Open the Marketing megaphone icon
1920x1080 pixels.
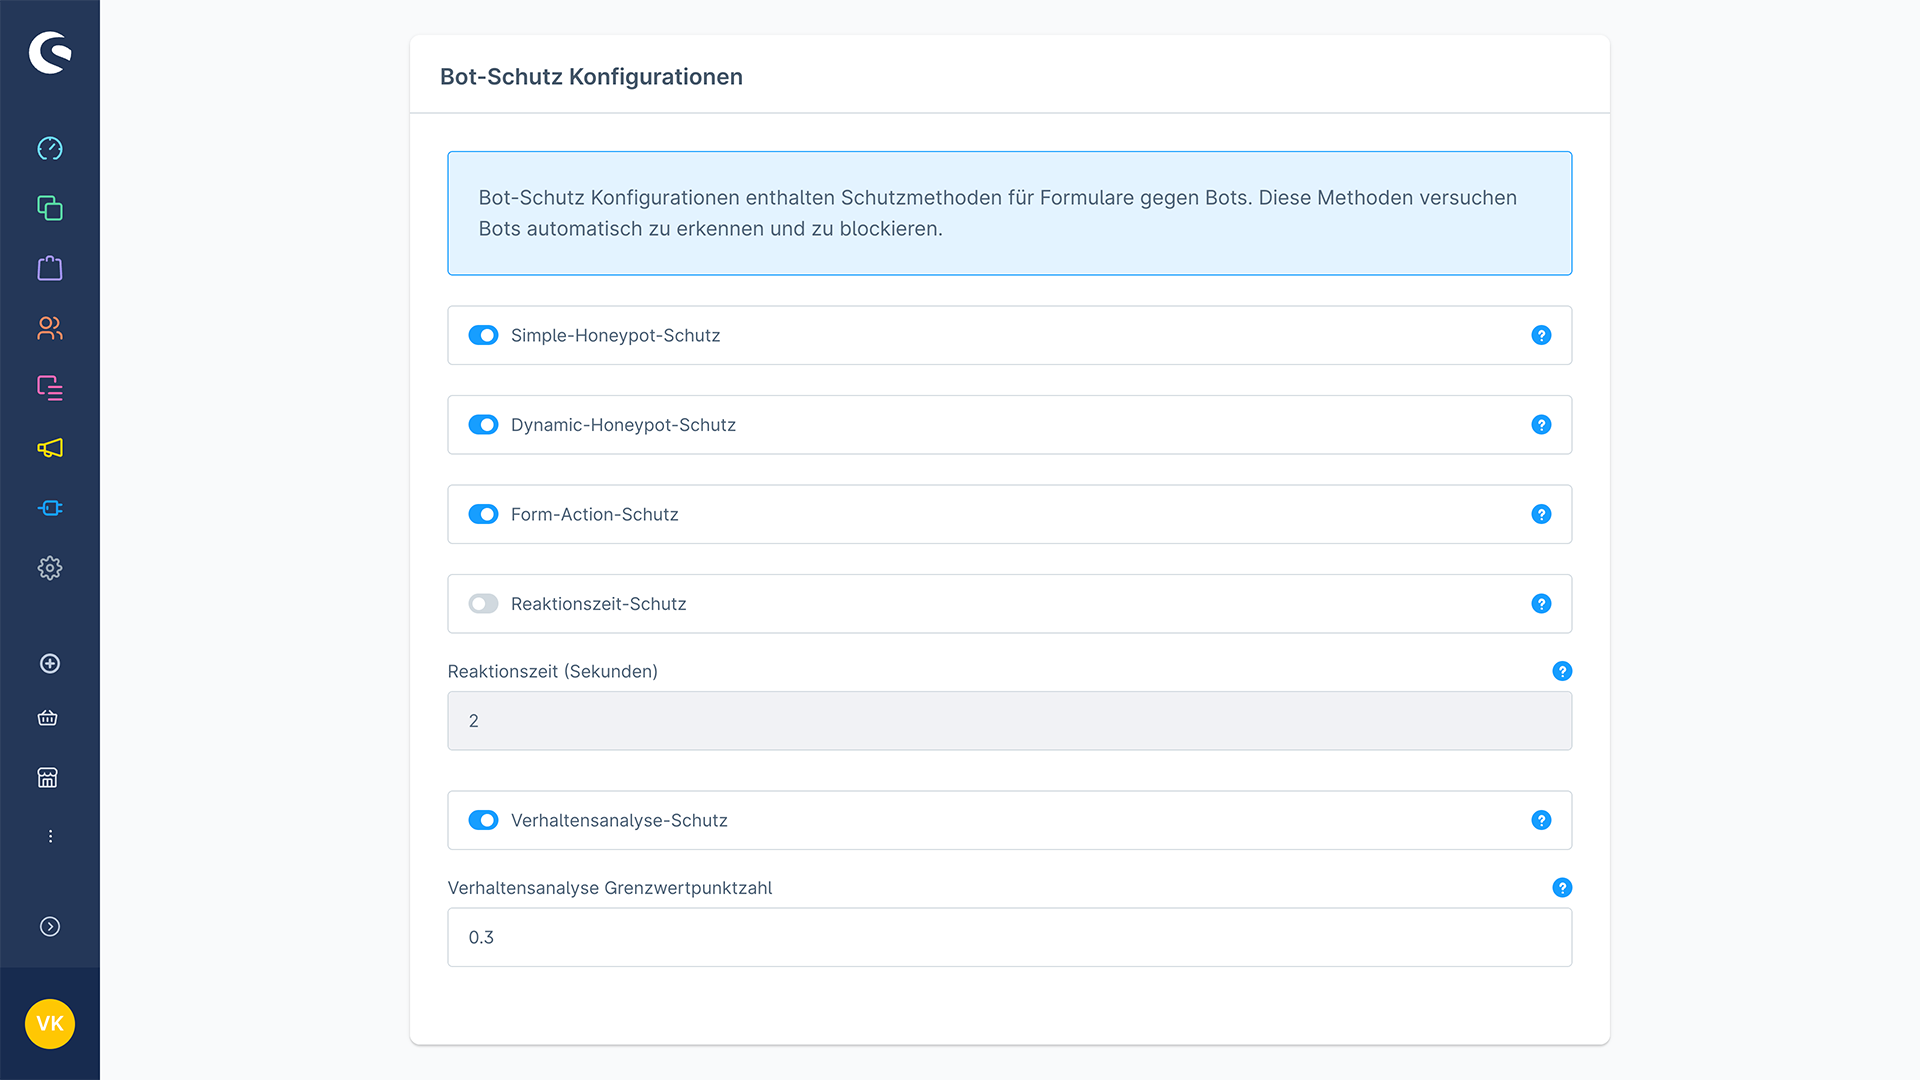[x=50, y=448]
